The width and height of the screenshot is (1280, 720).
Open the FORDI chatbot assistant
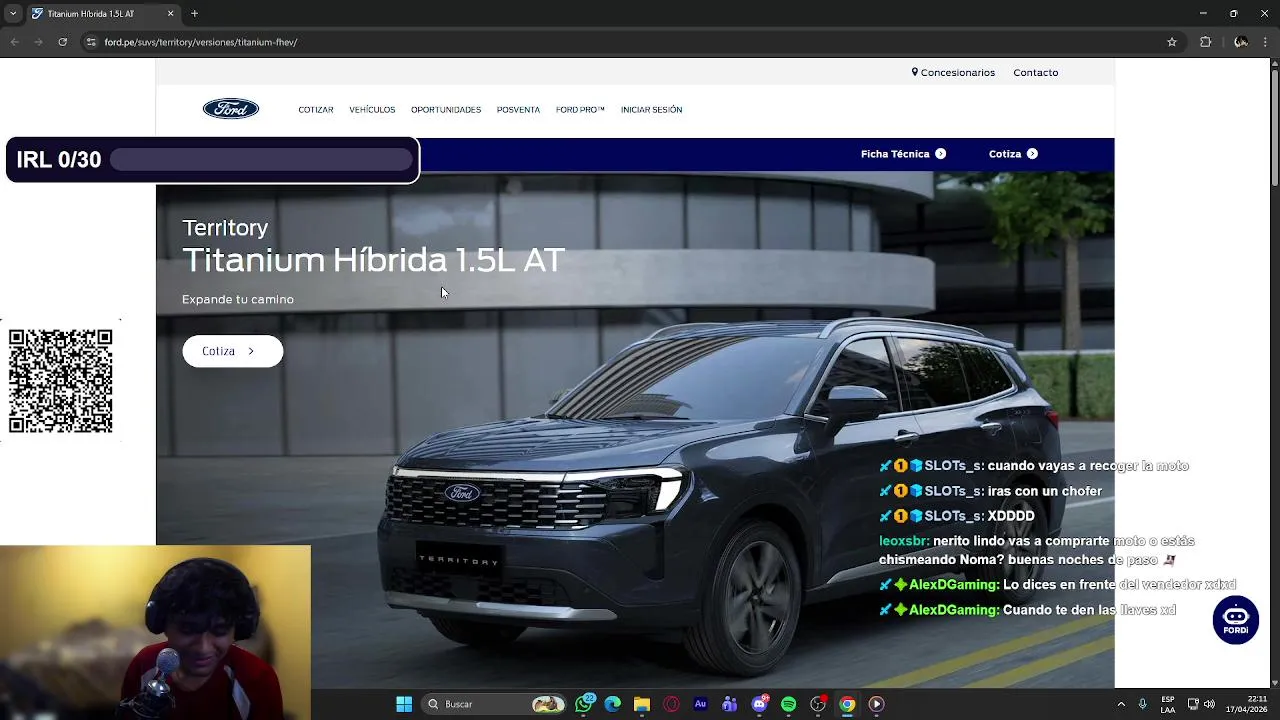(x=1236, y=620)
